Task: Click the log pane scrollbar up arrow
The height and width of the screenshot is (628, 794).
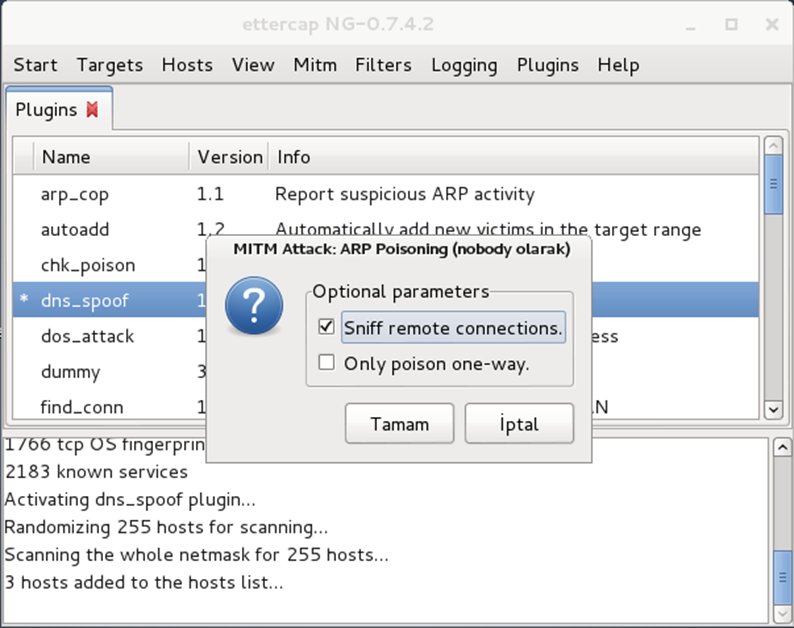Action: point(782,447)
